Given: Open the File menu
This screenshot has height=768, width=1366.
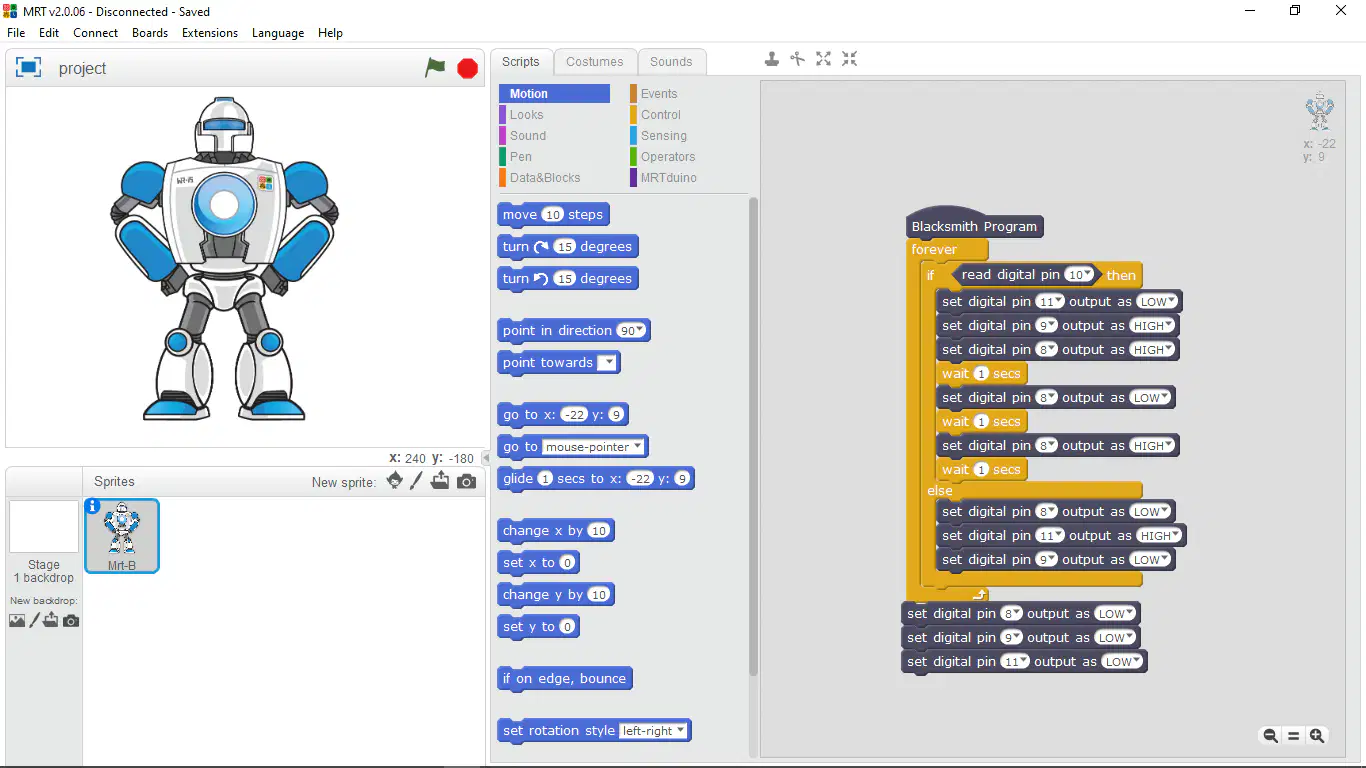Looking at the screenshot, I should (x=16, y=33).
